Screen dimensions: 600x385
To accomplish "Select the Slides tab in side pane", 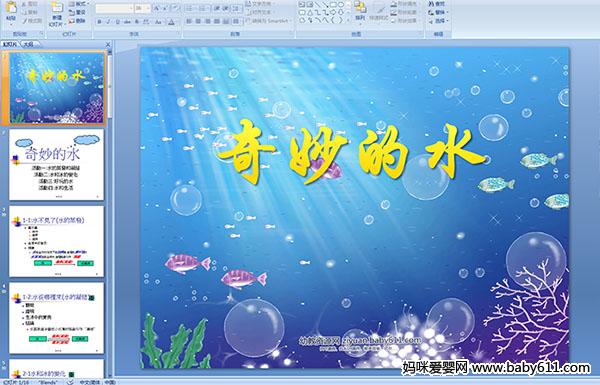I will coord(10,44).
